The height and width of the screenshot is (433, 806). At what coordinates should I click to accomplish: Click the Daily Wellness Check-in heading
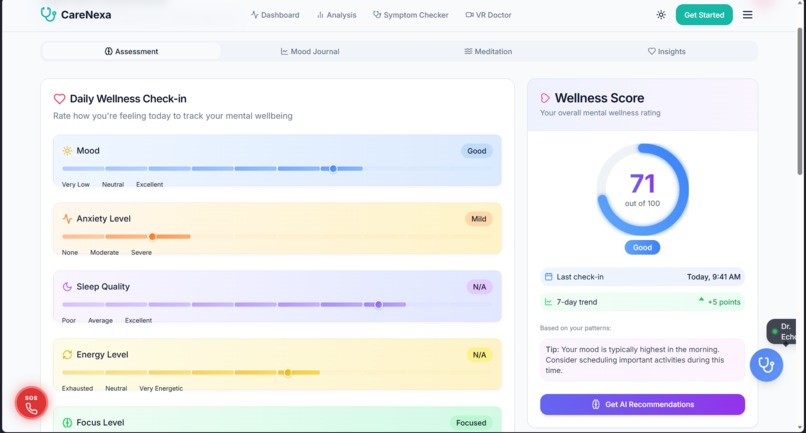[x=128, y=99]
